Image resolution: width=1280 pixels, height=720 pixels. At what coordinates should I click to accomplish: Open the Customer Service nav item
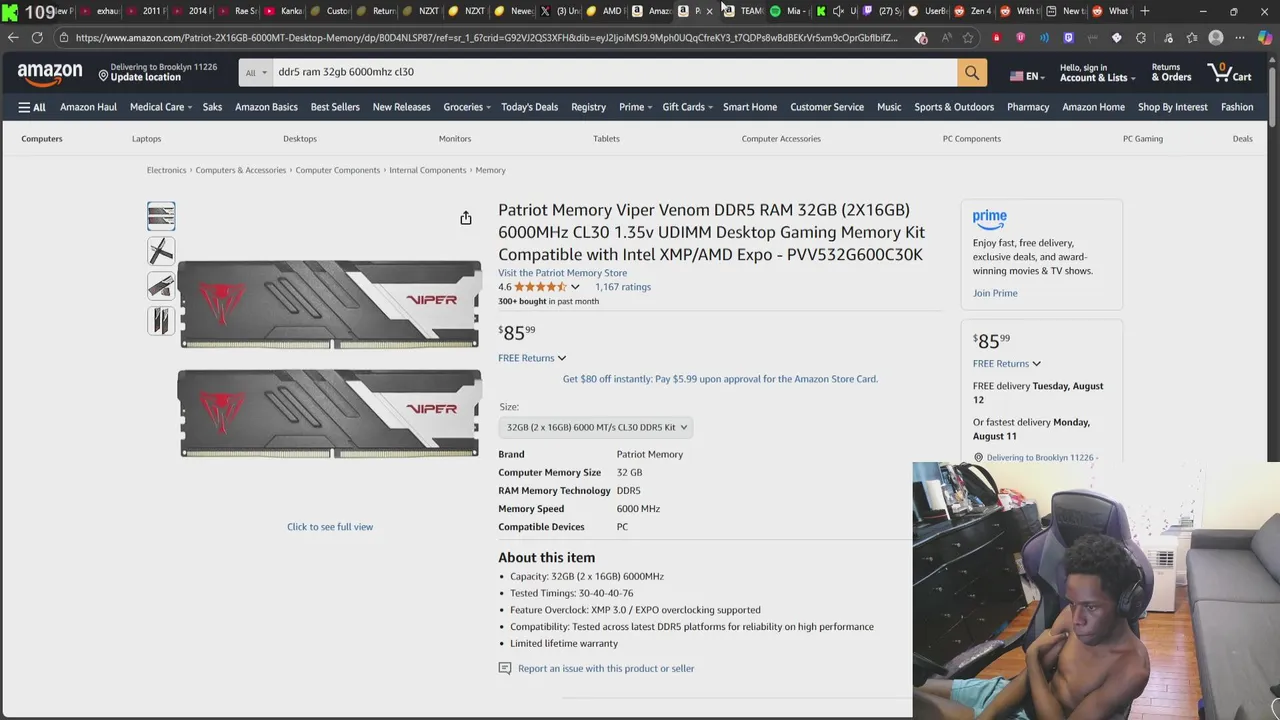827,107
